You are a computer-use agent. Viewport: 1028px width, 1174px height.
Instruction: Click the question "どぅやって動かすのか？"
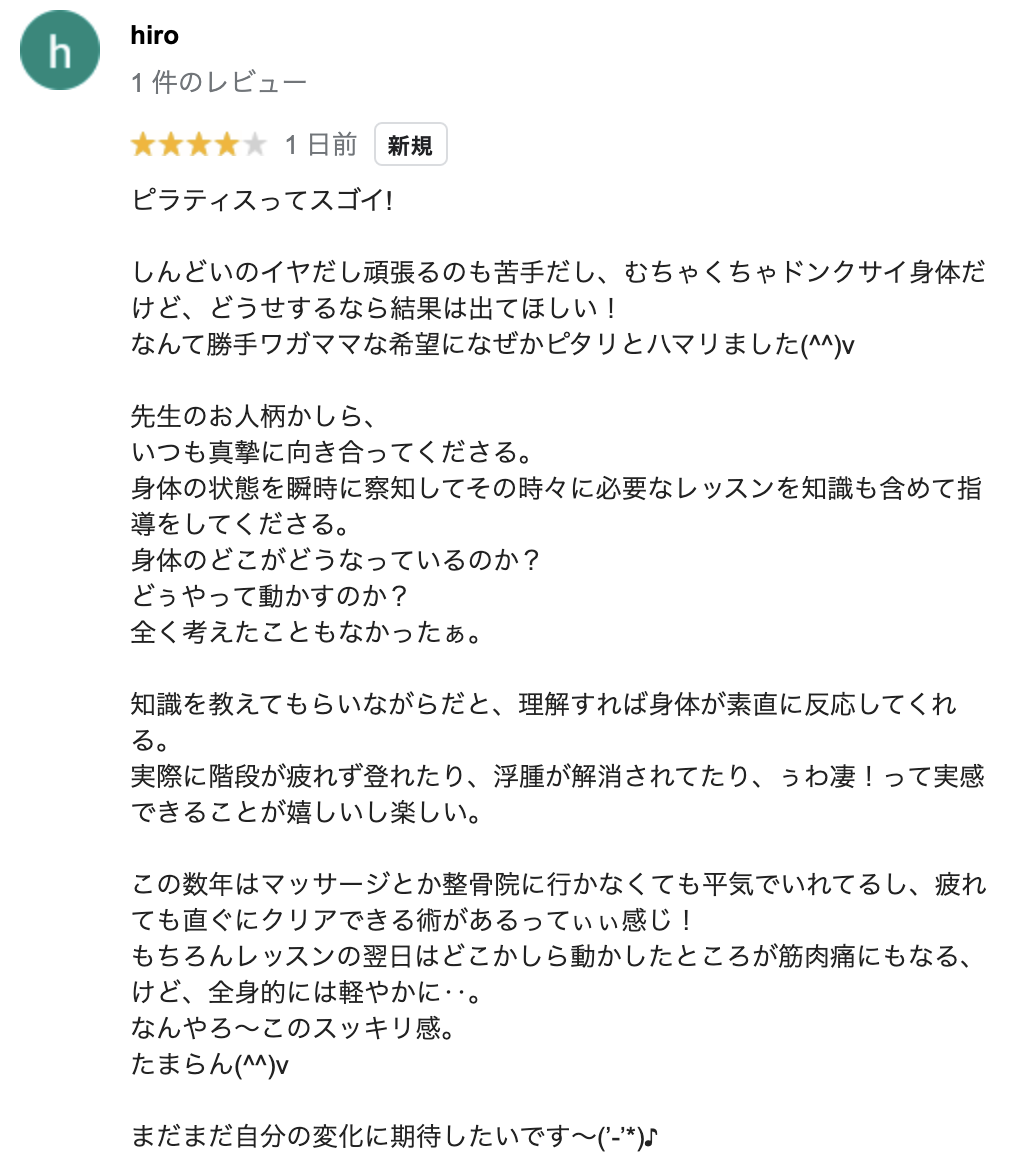270,596
